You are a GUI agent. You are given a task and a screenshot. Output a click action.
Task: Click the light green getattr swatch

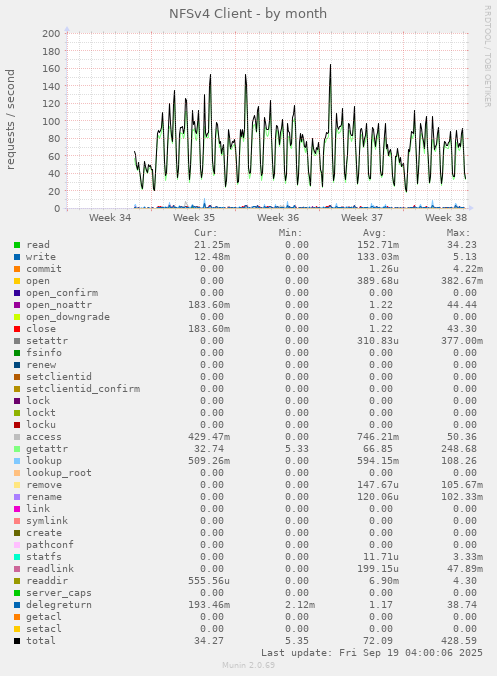[x=17, y=449]
